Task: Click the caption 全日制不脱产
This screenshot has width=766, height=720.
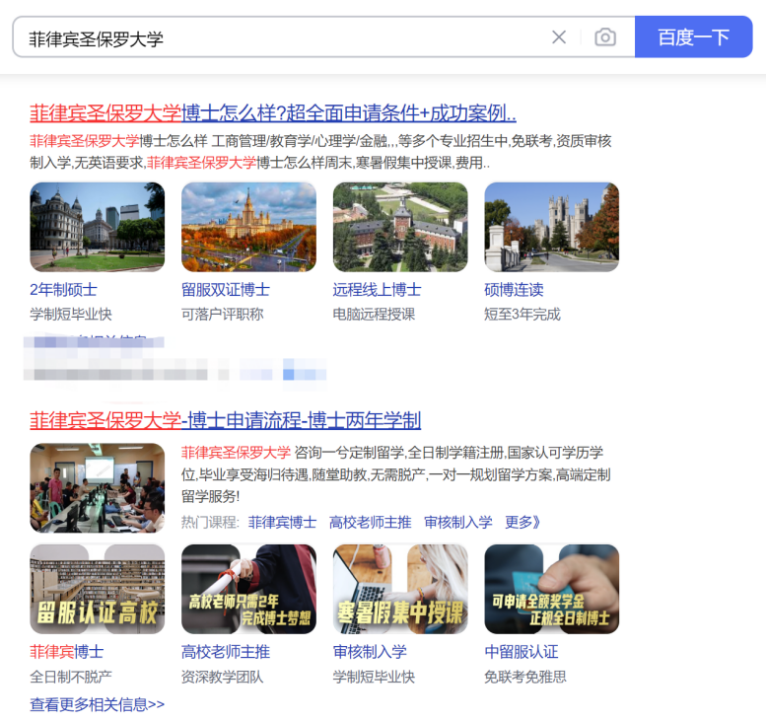Action: 71,677
